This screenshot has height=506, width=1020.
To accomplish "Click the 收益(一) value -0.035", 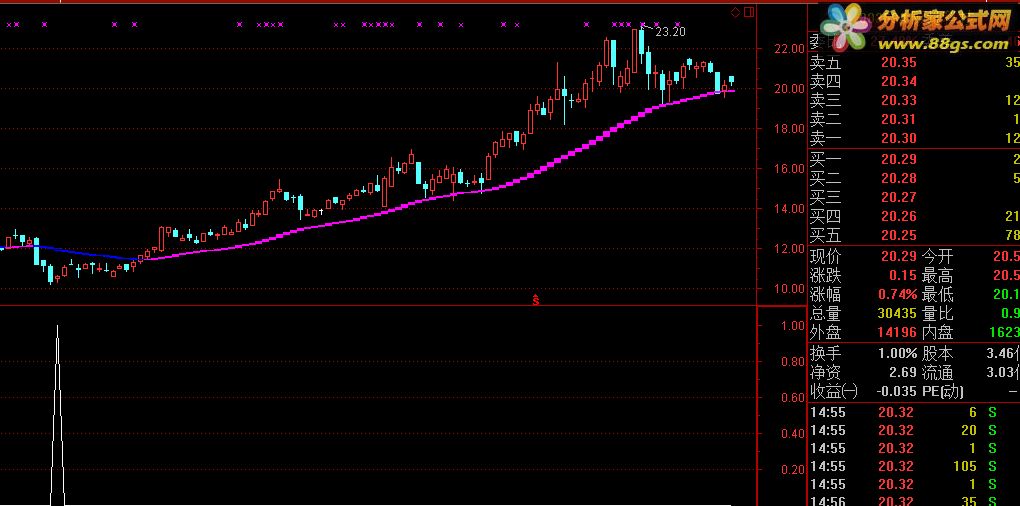I will [x=896, y=392].
